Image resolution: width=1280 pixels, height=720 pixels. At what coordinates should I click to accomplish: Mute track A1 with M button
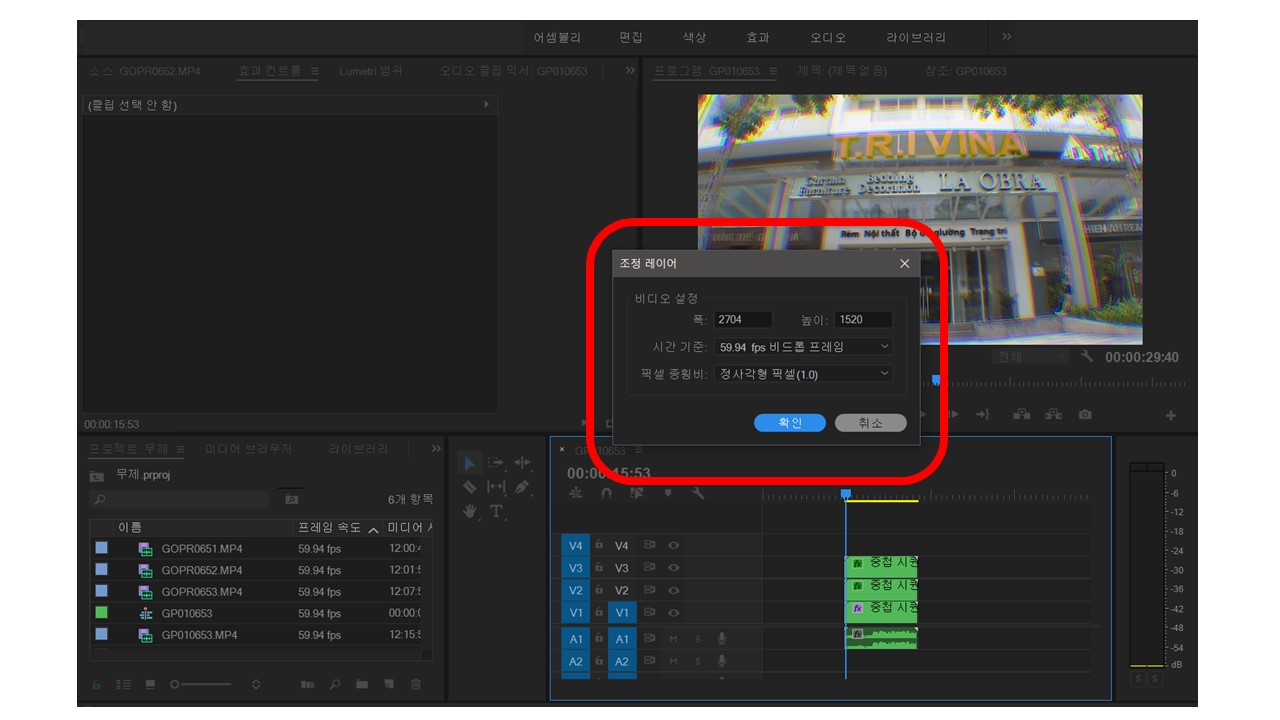tap(673, 639)
